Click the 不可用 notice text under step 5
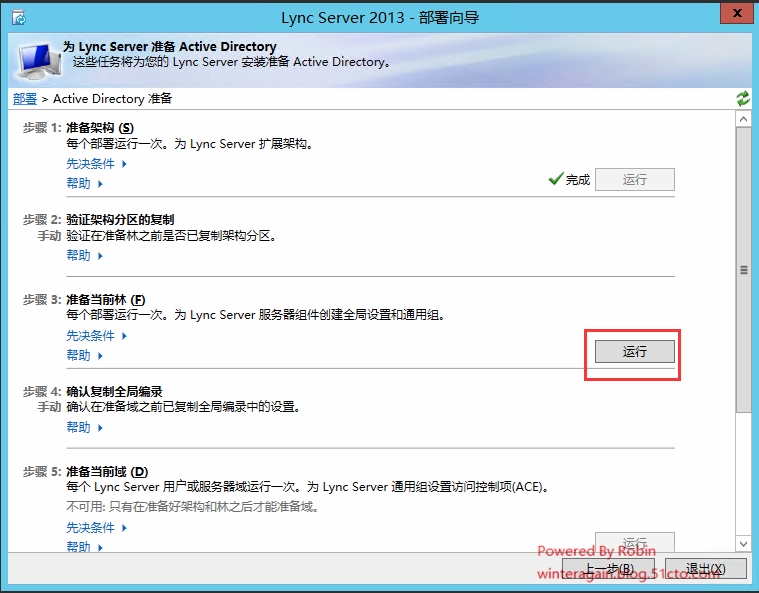Viewport: 759px width, 593px height. [192, 507]
